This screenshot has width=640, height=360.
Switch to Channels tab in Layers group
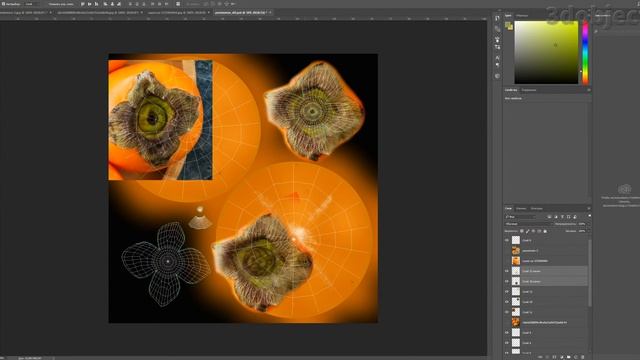(521, 209)
